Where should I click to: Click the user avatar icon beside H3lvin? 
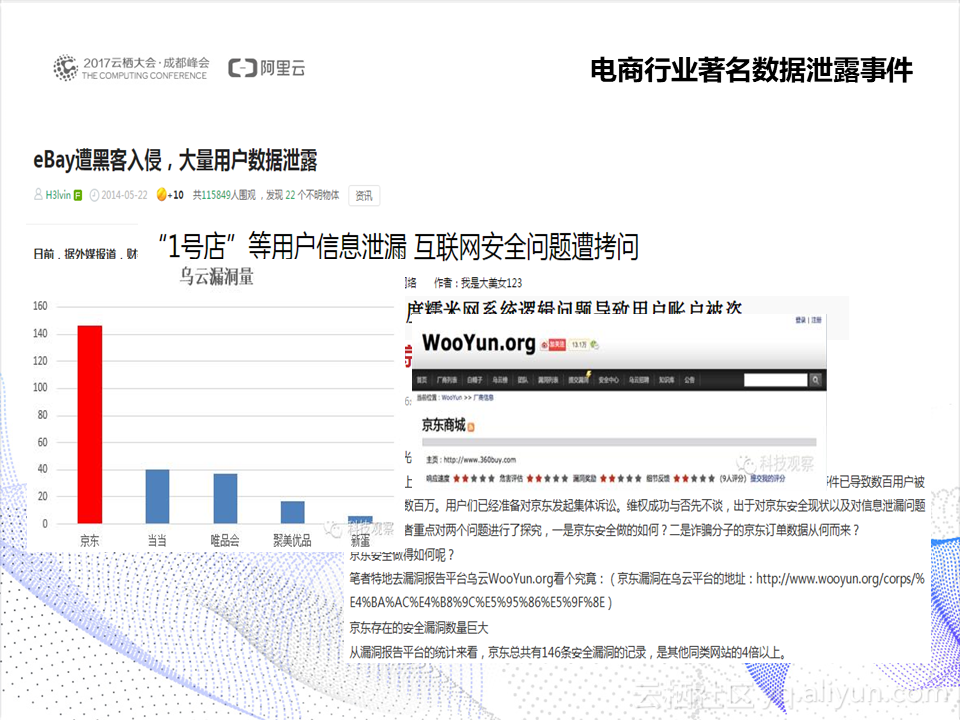(38, 195)
